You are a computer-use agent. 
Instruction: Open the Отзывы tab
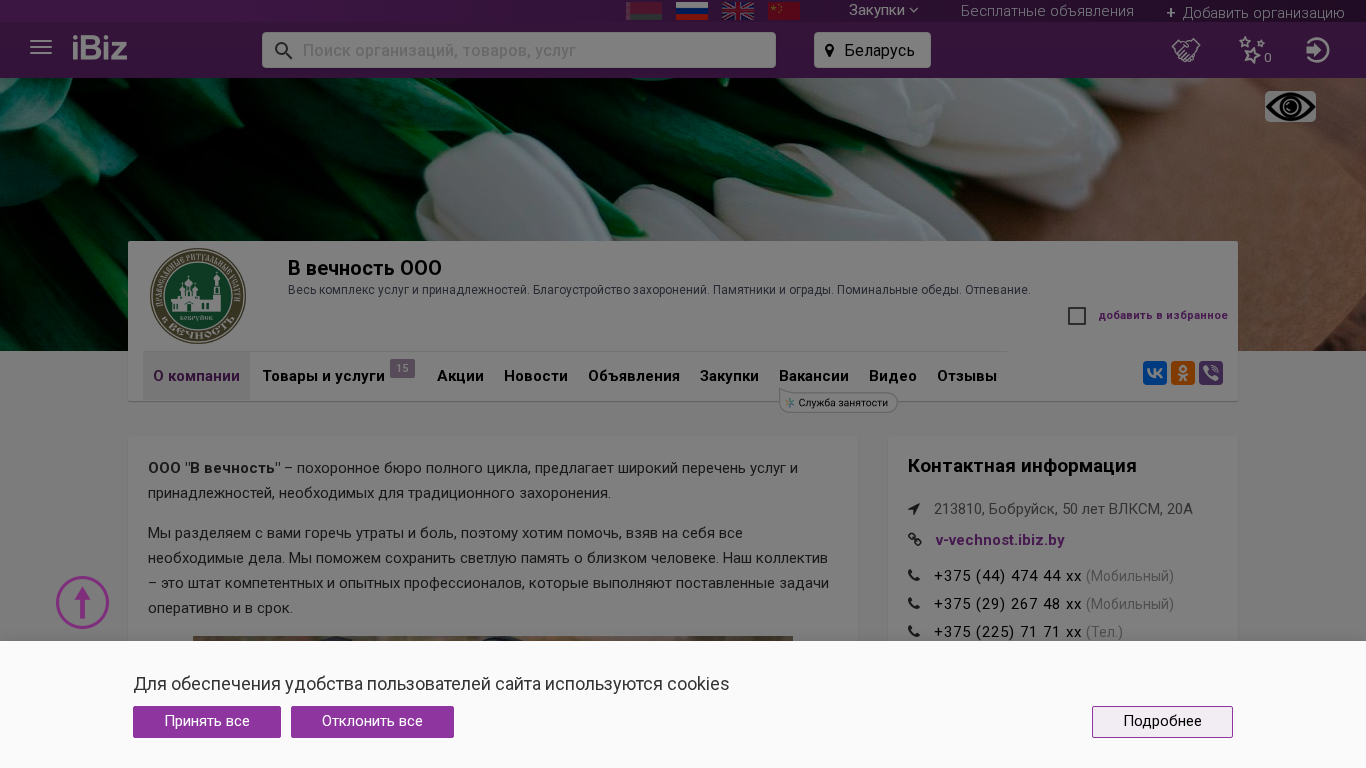pyautogui.click(x=967, y=376)
